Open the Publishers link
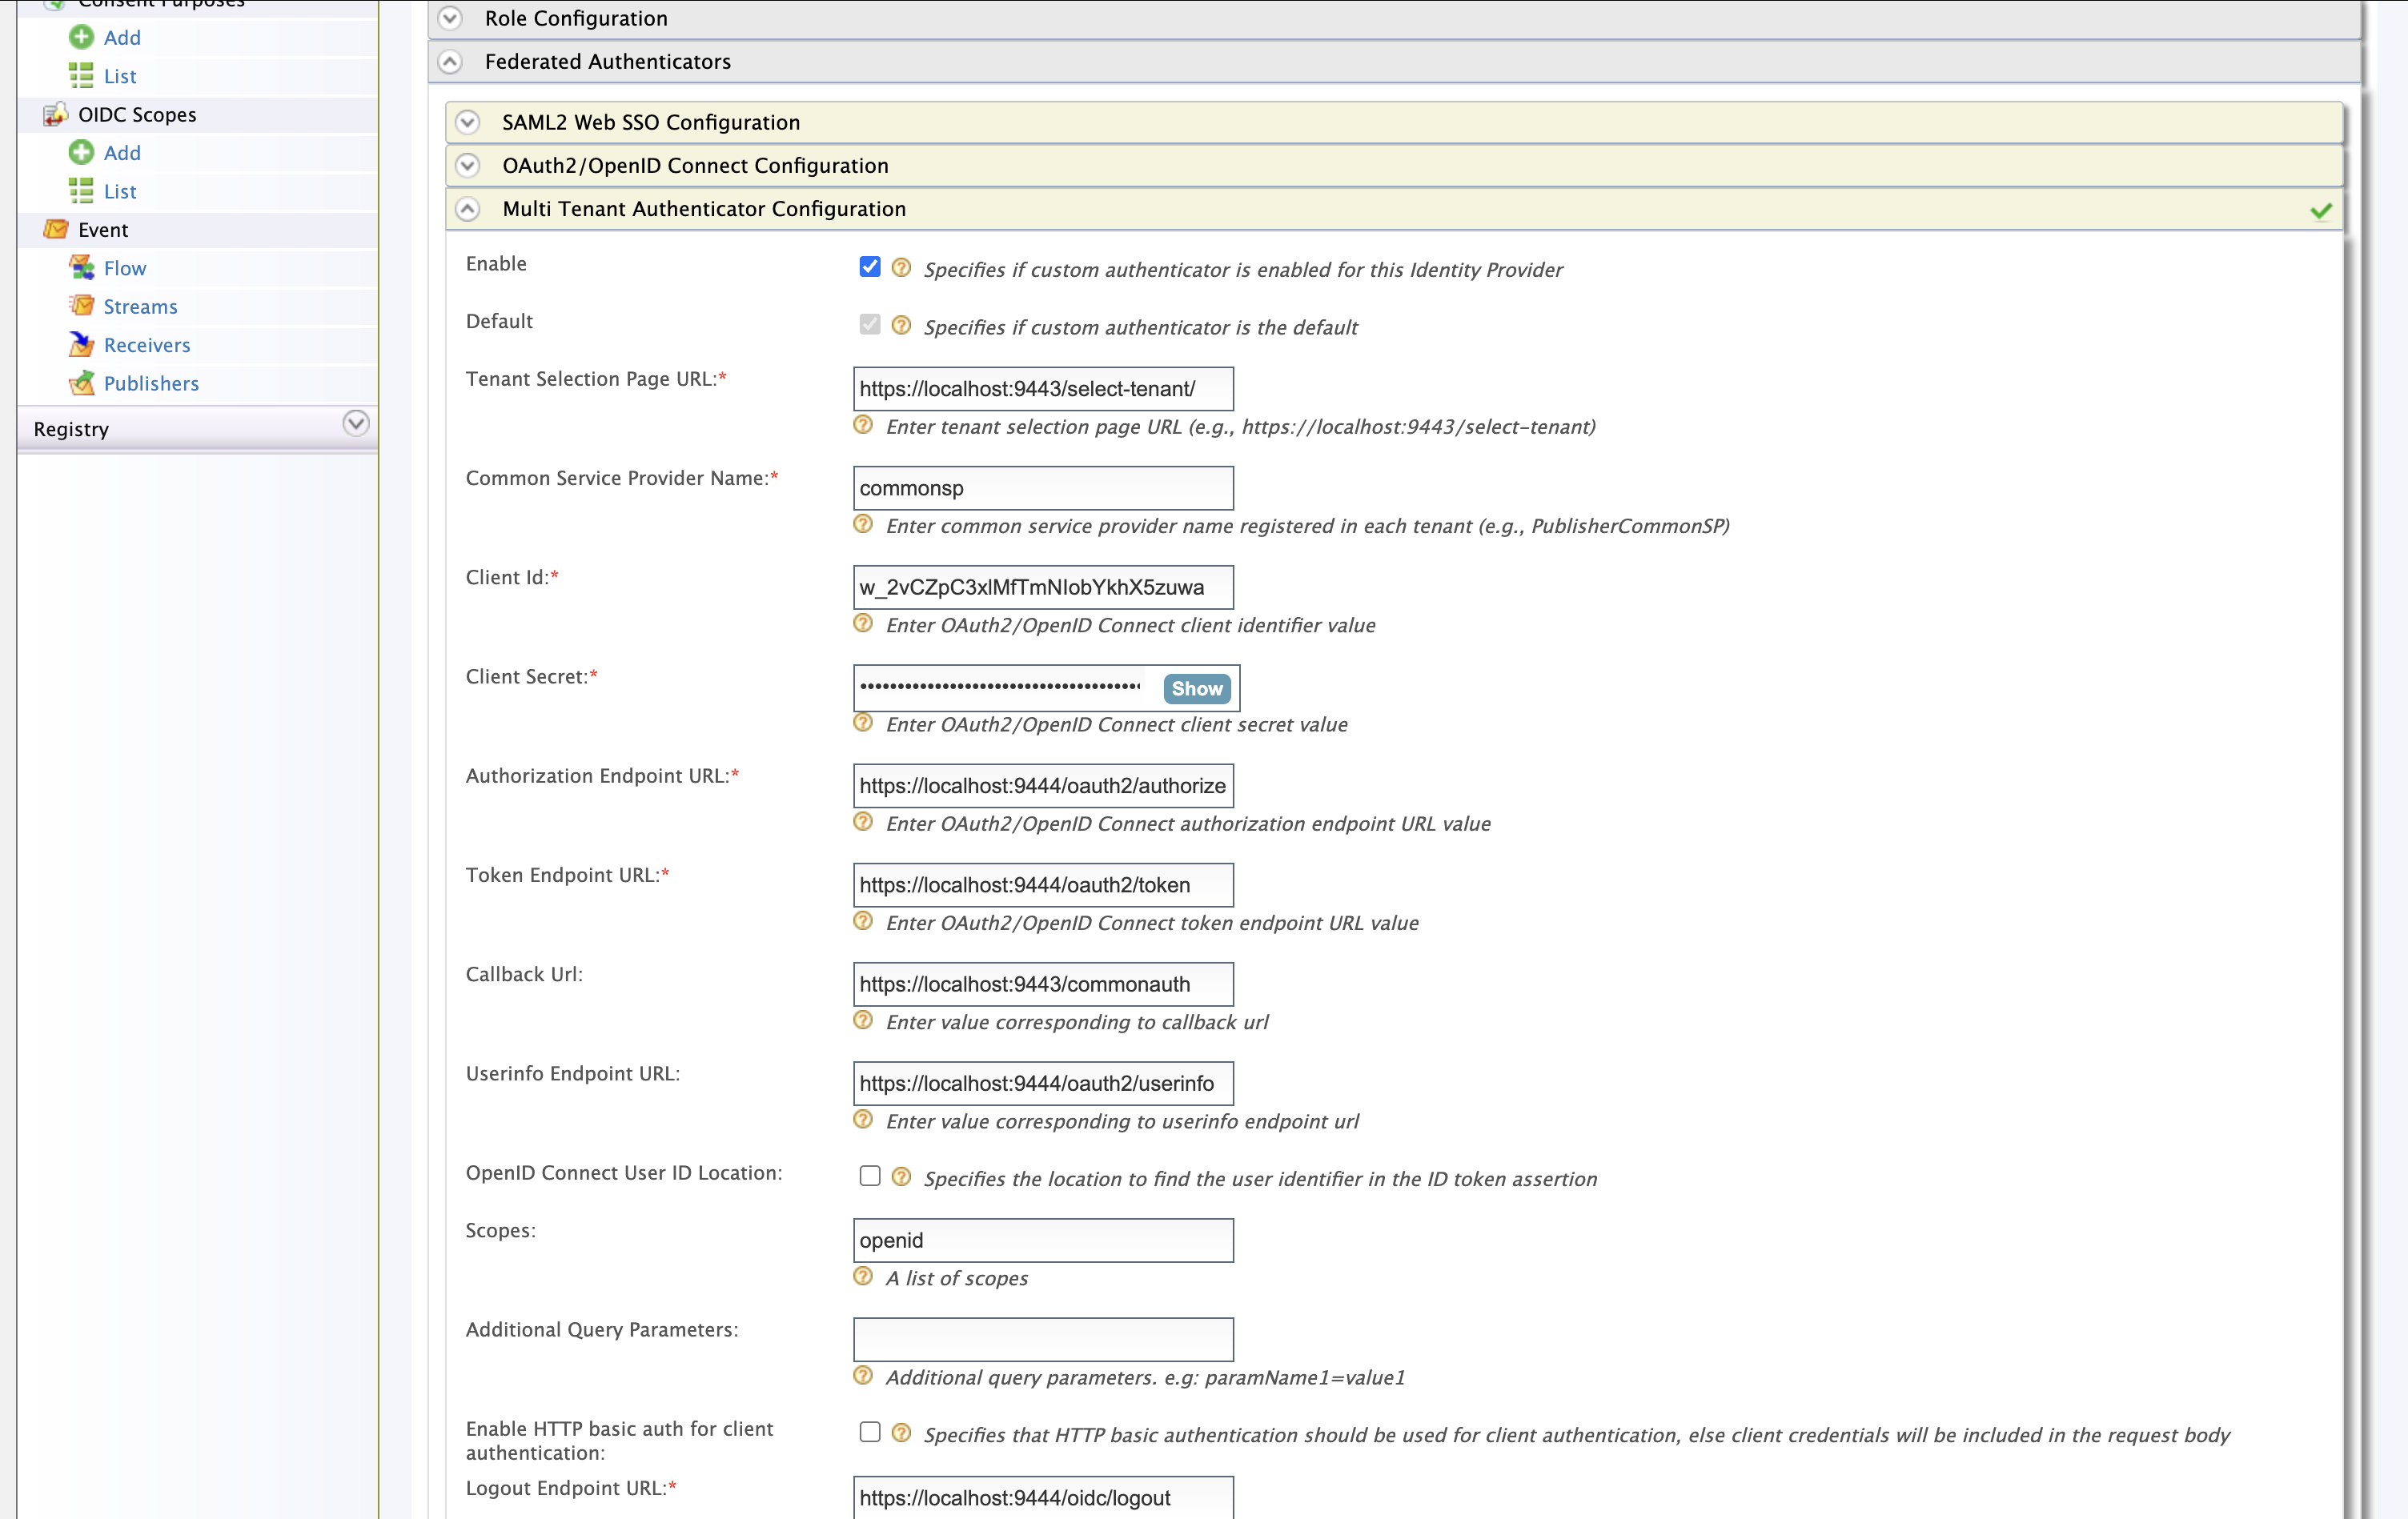The height and width of the screenshot is (1519, 2408). point(151,383)
